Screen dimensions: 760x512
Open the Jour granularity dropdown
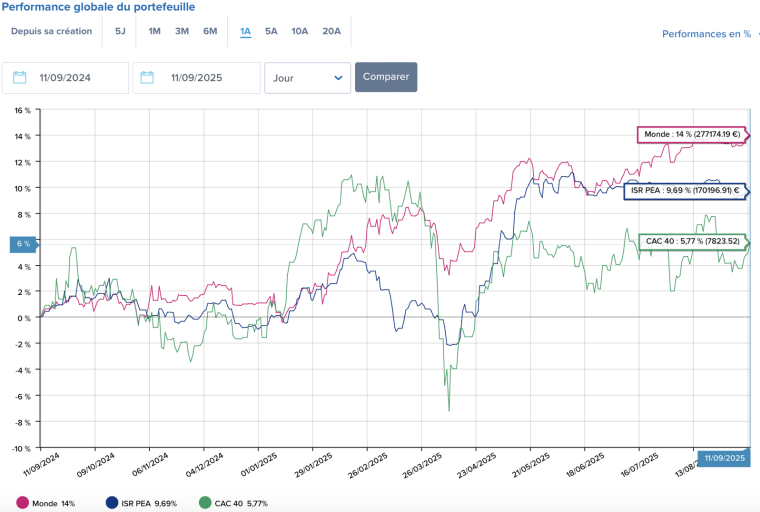click(x=307, y=78)
